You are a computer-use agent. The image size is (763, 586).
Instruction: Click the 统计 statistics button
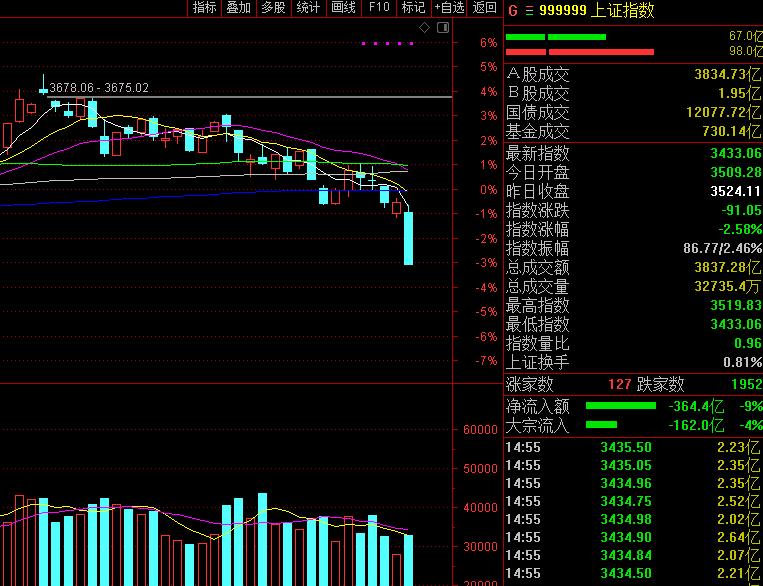pyautogui.click(x=309, y=8)
